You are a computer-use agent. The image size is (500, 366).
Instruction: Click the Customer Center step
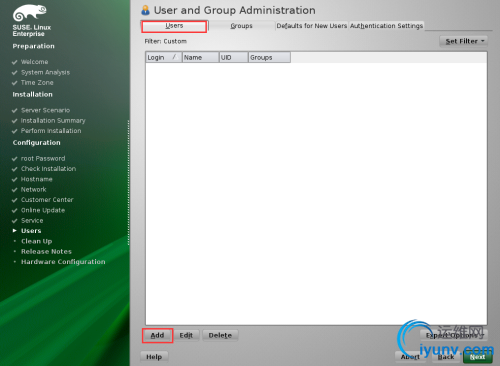47,200
